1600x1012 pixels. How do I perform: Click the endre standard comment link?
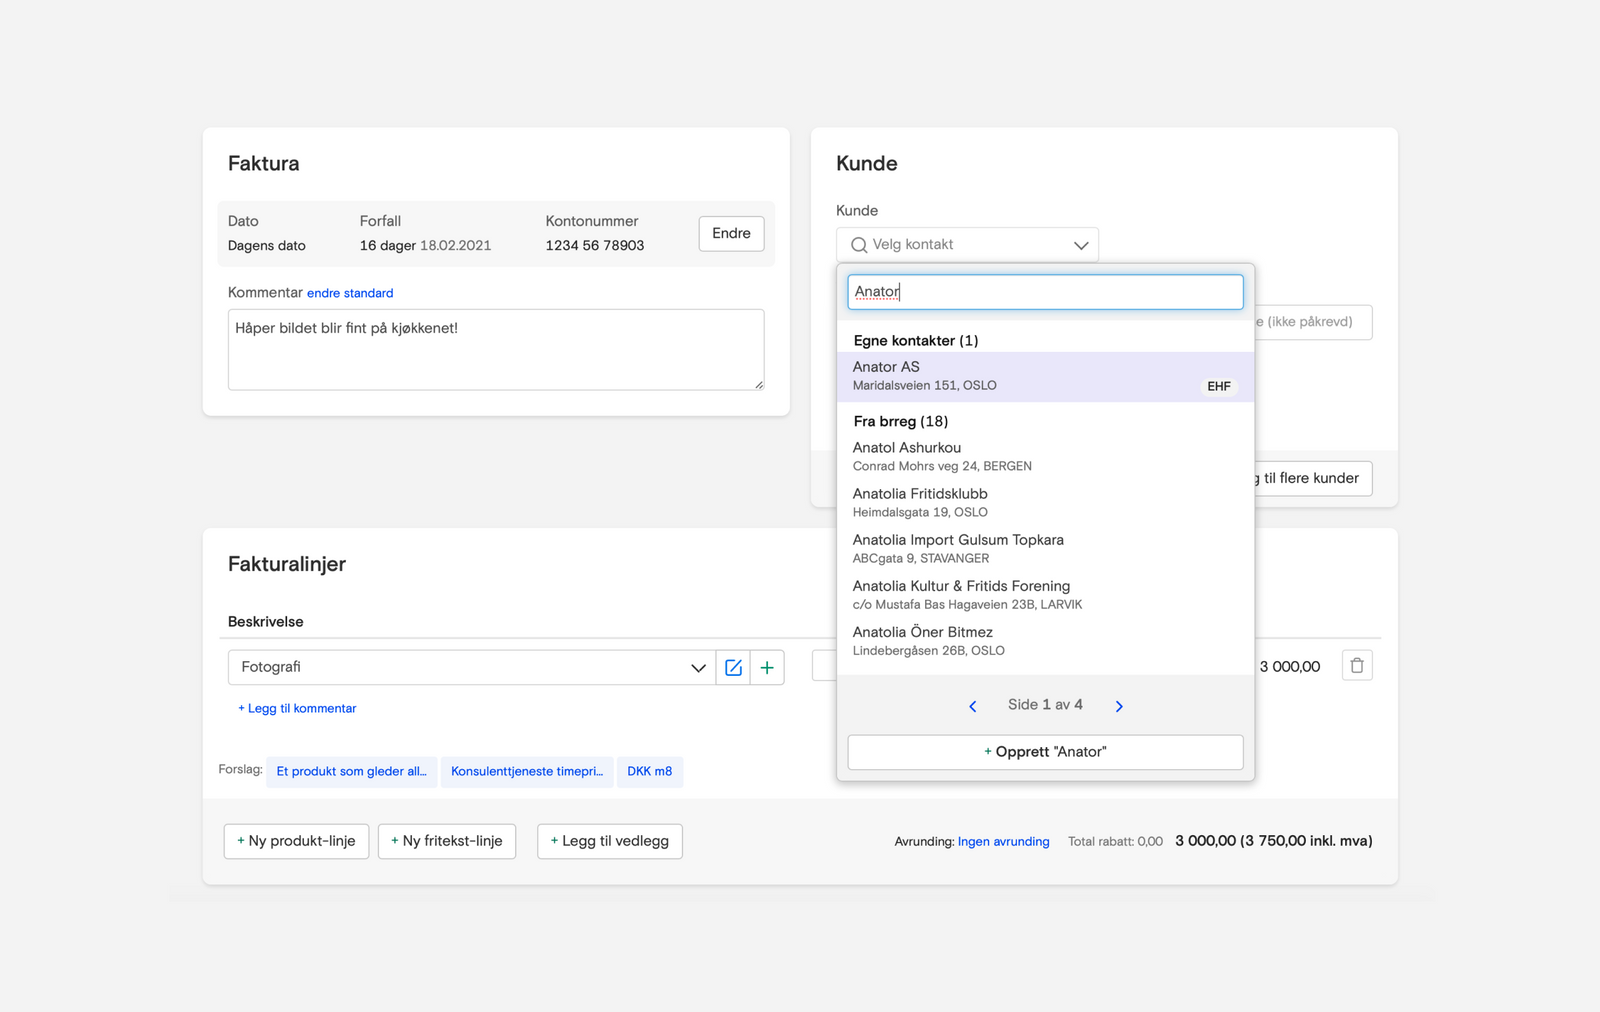(350, 293)
